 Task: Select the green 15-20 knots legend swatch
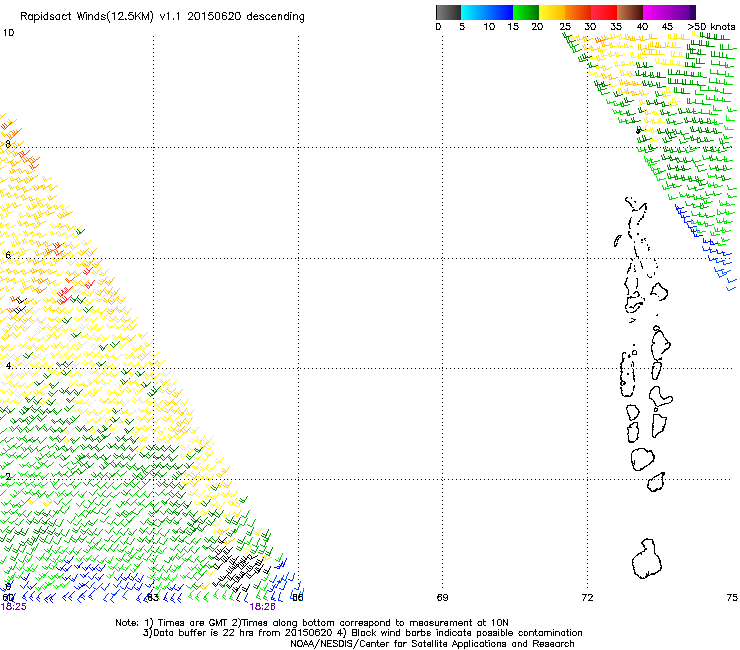526,12
